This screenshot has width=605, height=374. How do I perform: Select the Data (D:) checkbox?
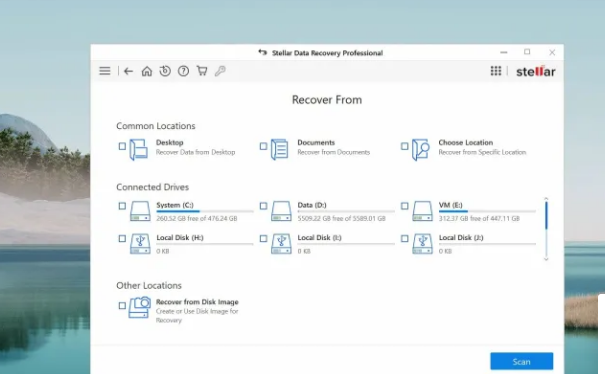(x=264, y=206)
